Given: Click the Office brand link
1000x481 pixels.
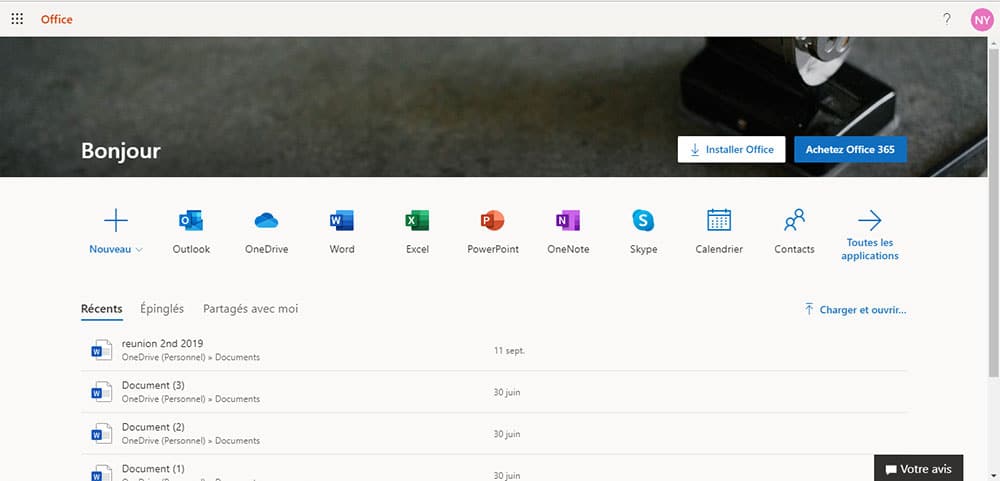Looking at the screenshot, I should 57,19.
